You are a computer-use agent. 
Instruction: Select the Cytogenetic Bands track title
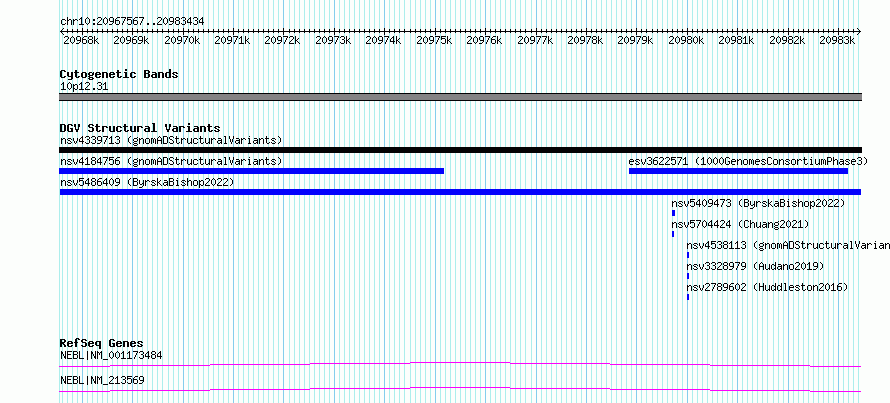click(x=119, y=74)
